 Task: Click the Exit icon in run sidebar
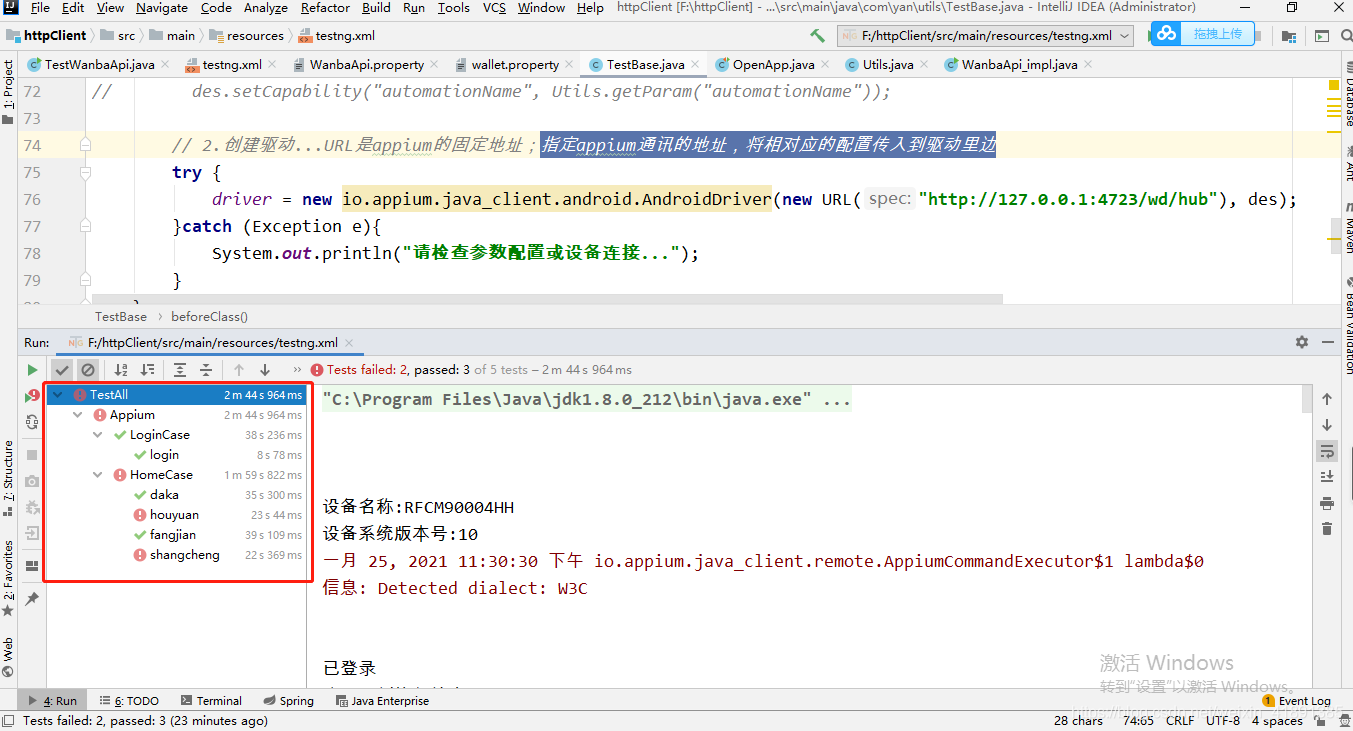point(32,533)
